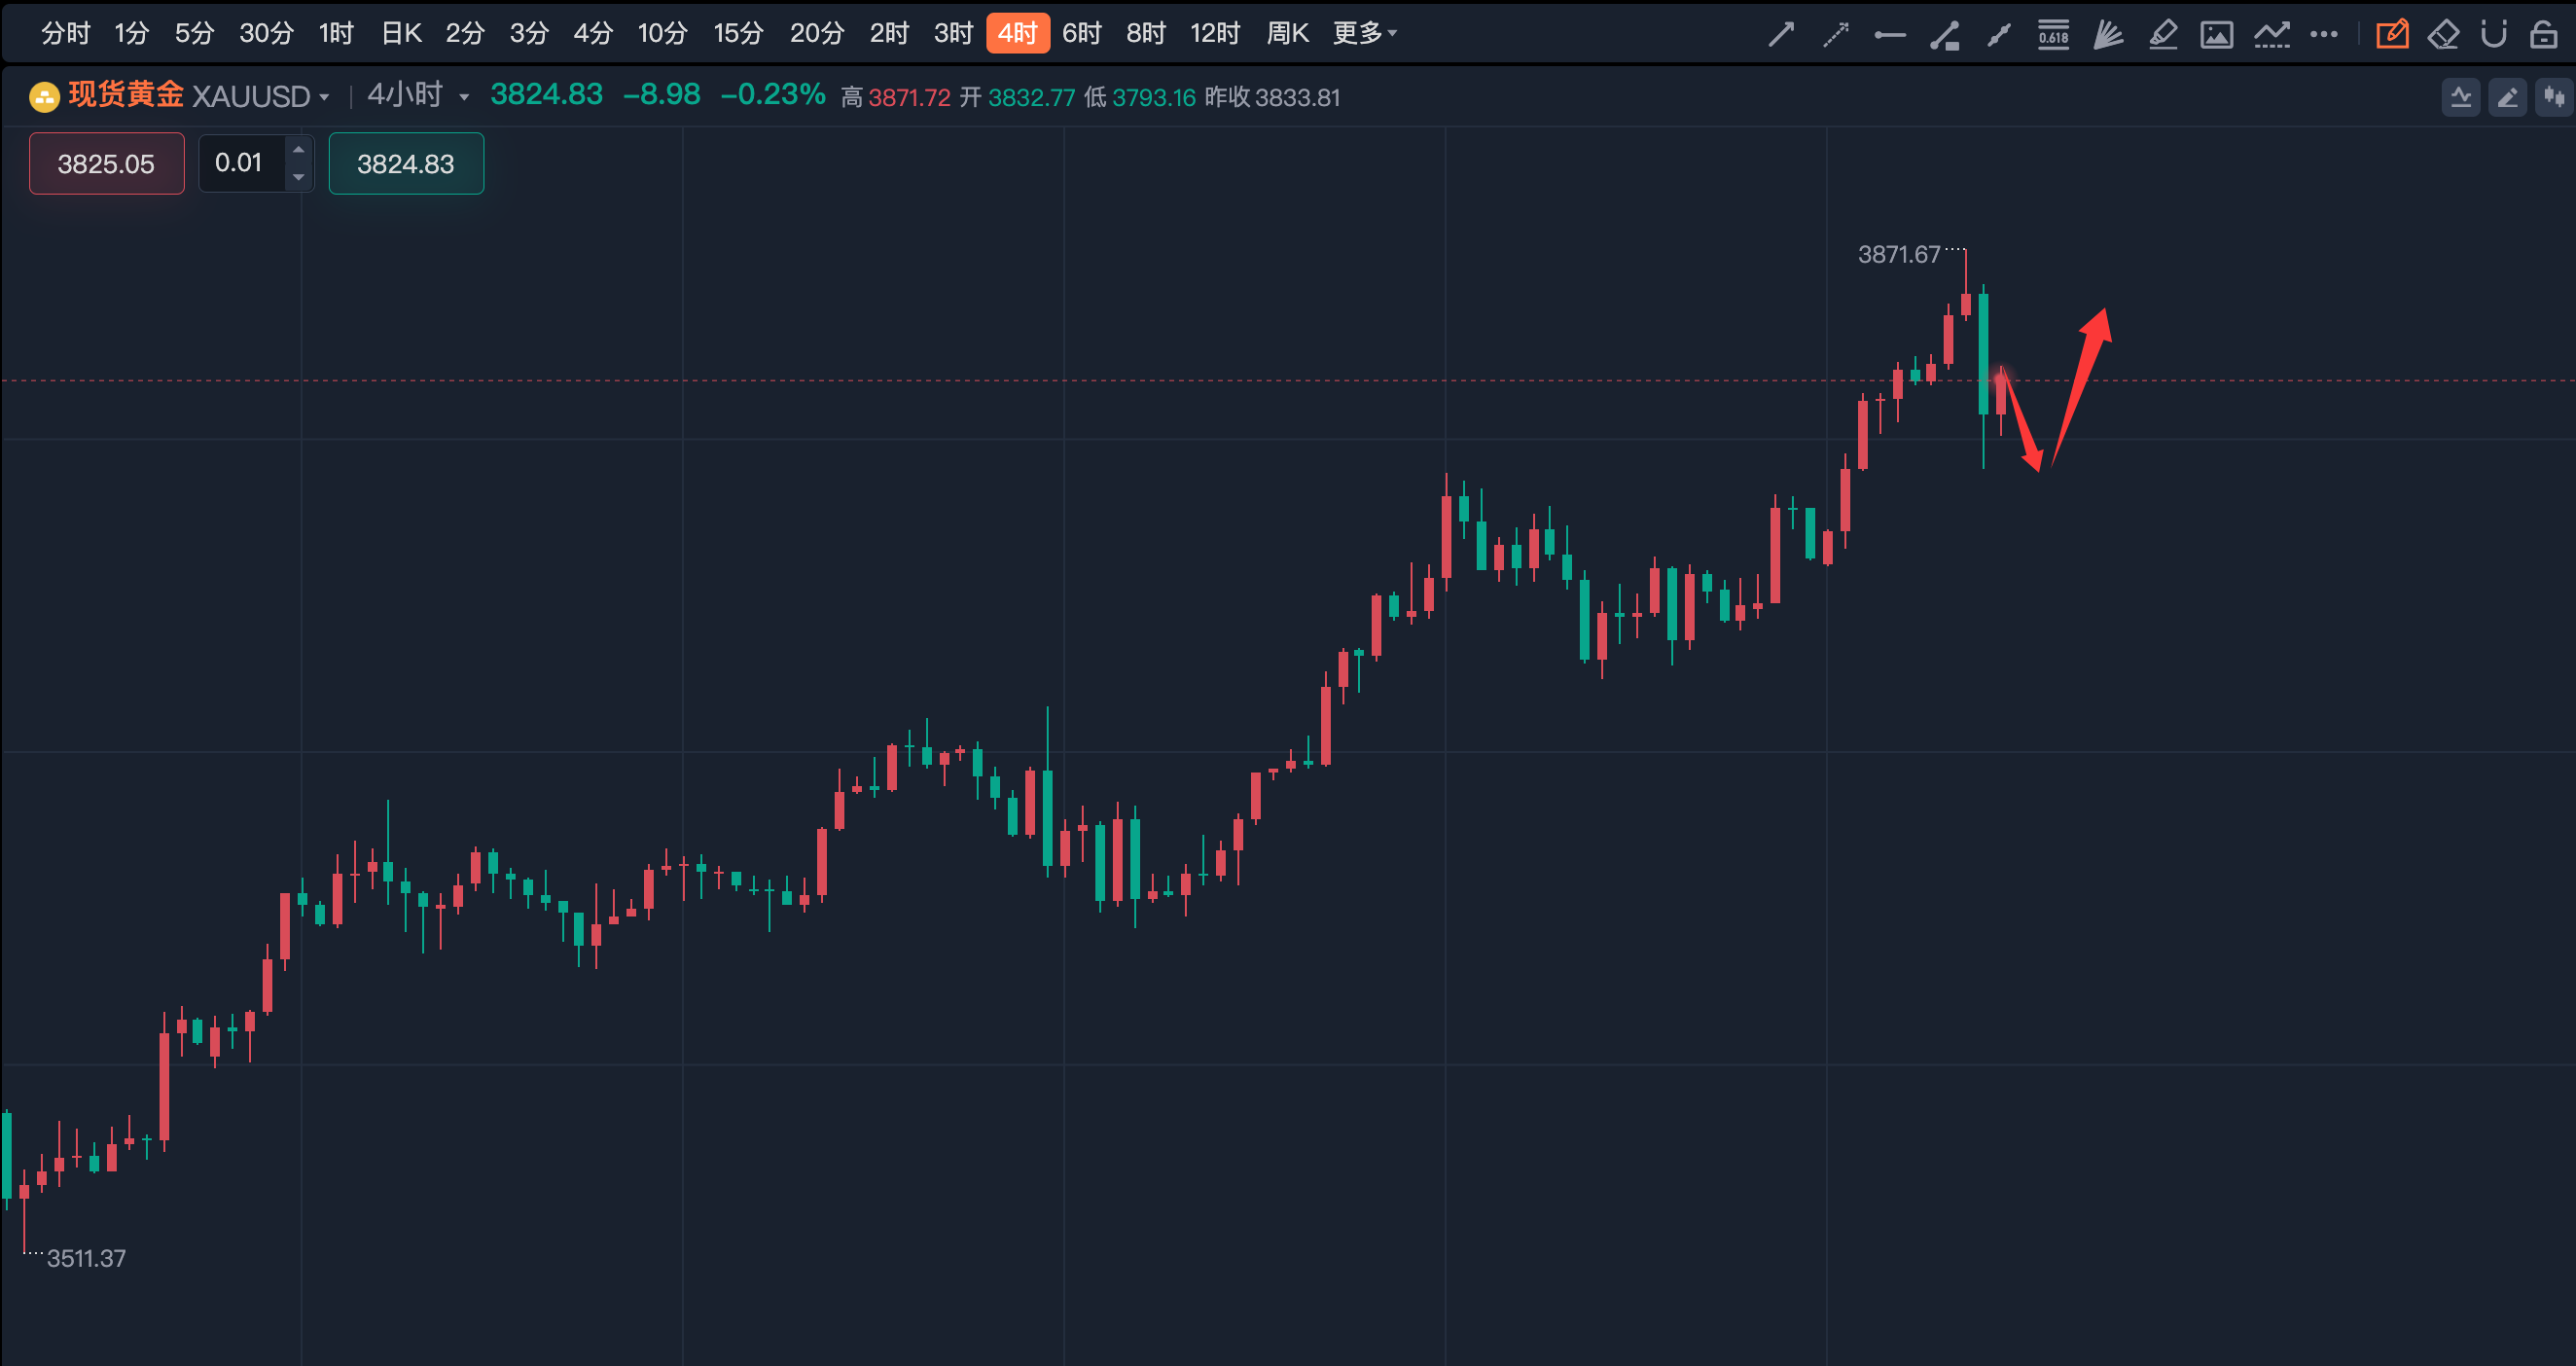Select the dashed arrow line tool

click(1836, 34)
